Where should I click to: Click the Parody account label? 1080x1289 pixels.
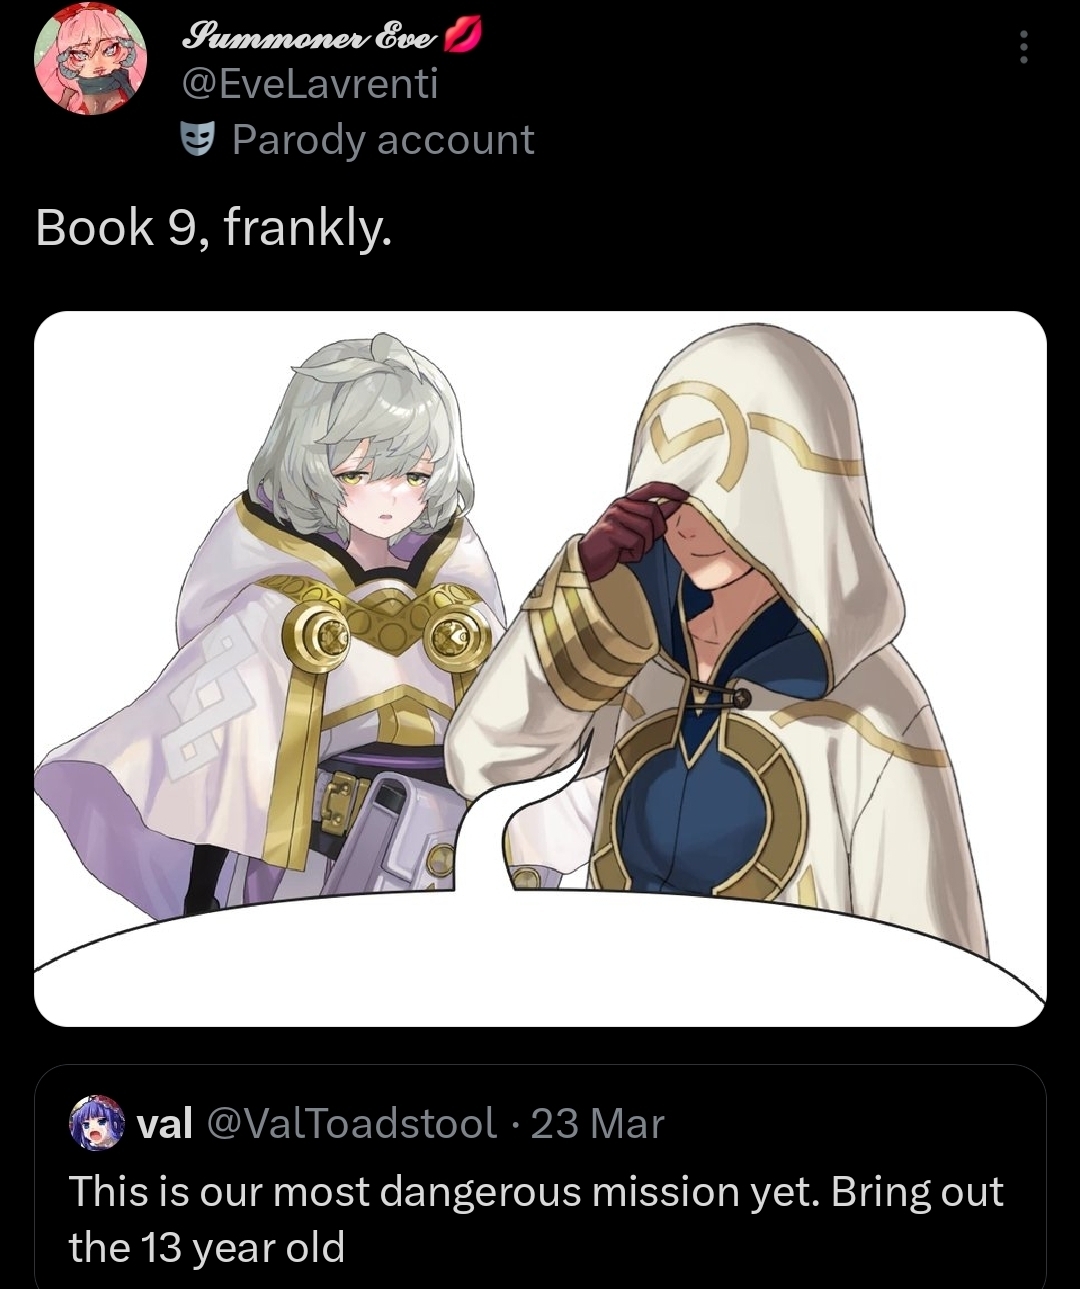click(383, 140)
